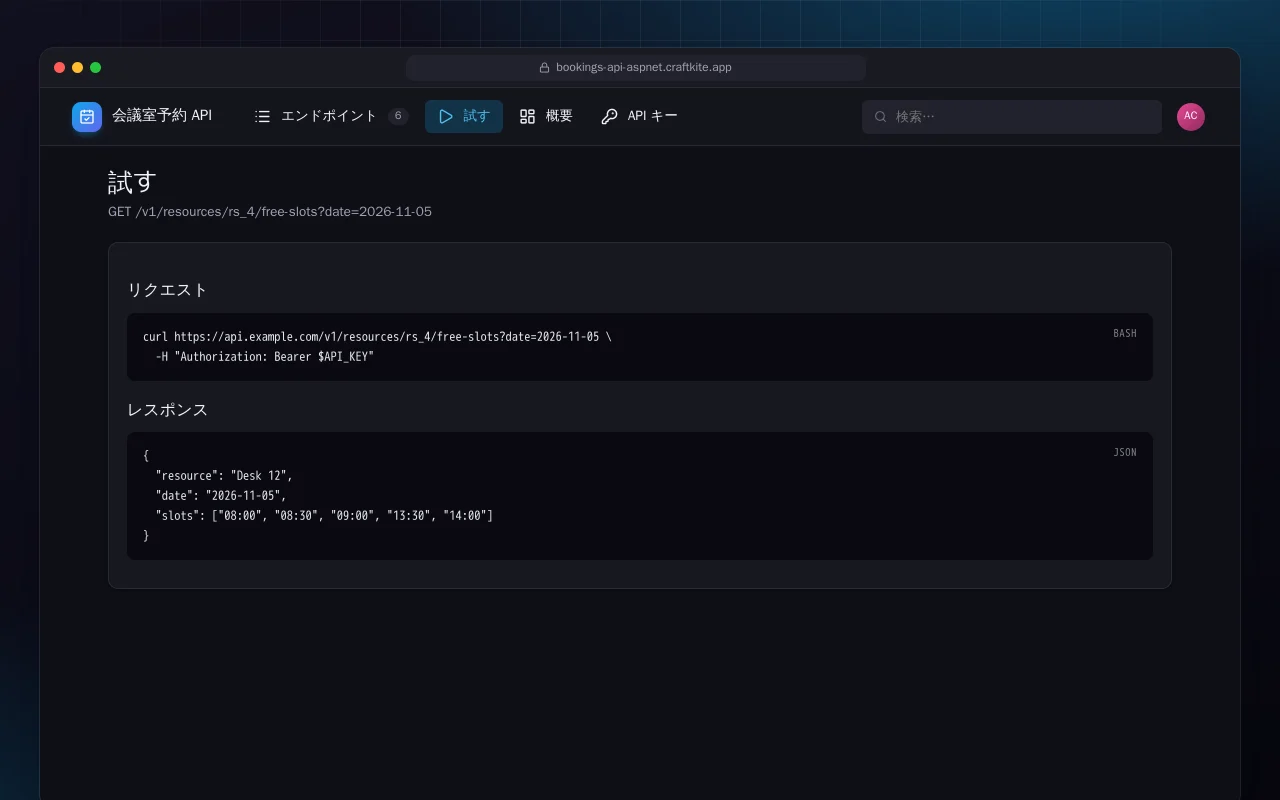Viewport: 1280px width, 800px height.
Task: Click the "resource": "Desk 12" line
Action: [224, 476]
